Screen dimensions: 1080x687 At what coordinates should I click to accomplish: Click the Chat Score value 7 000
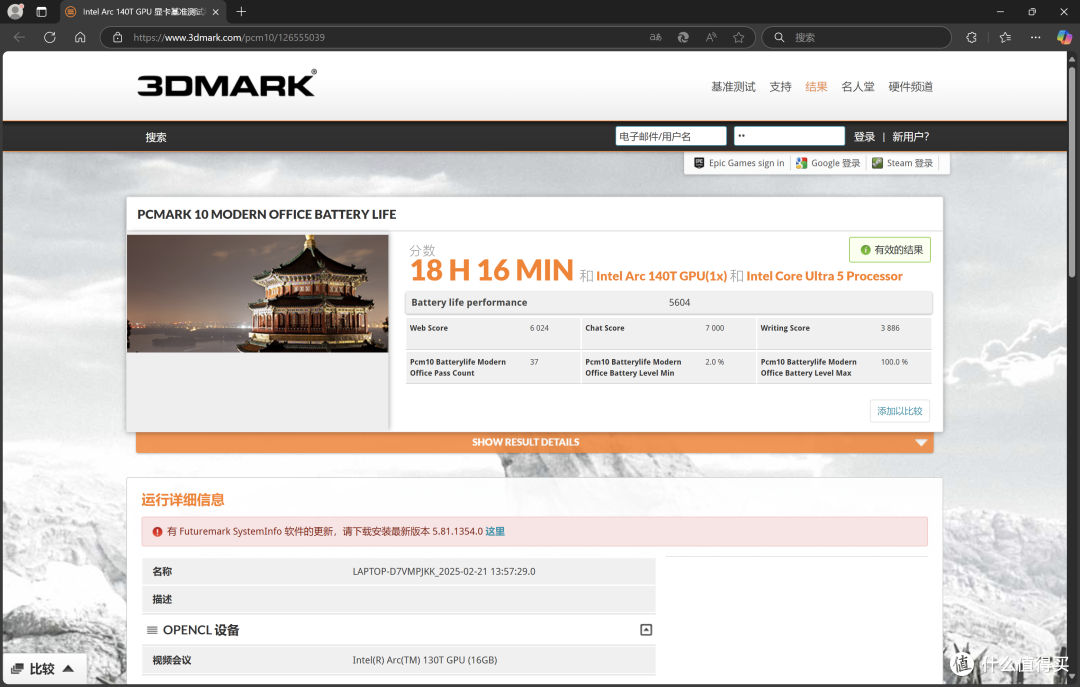(714, 328)
